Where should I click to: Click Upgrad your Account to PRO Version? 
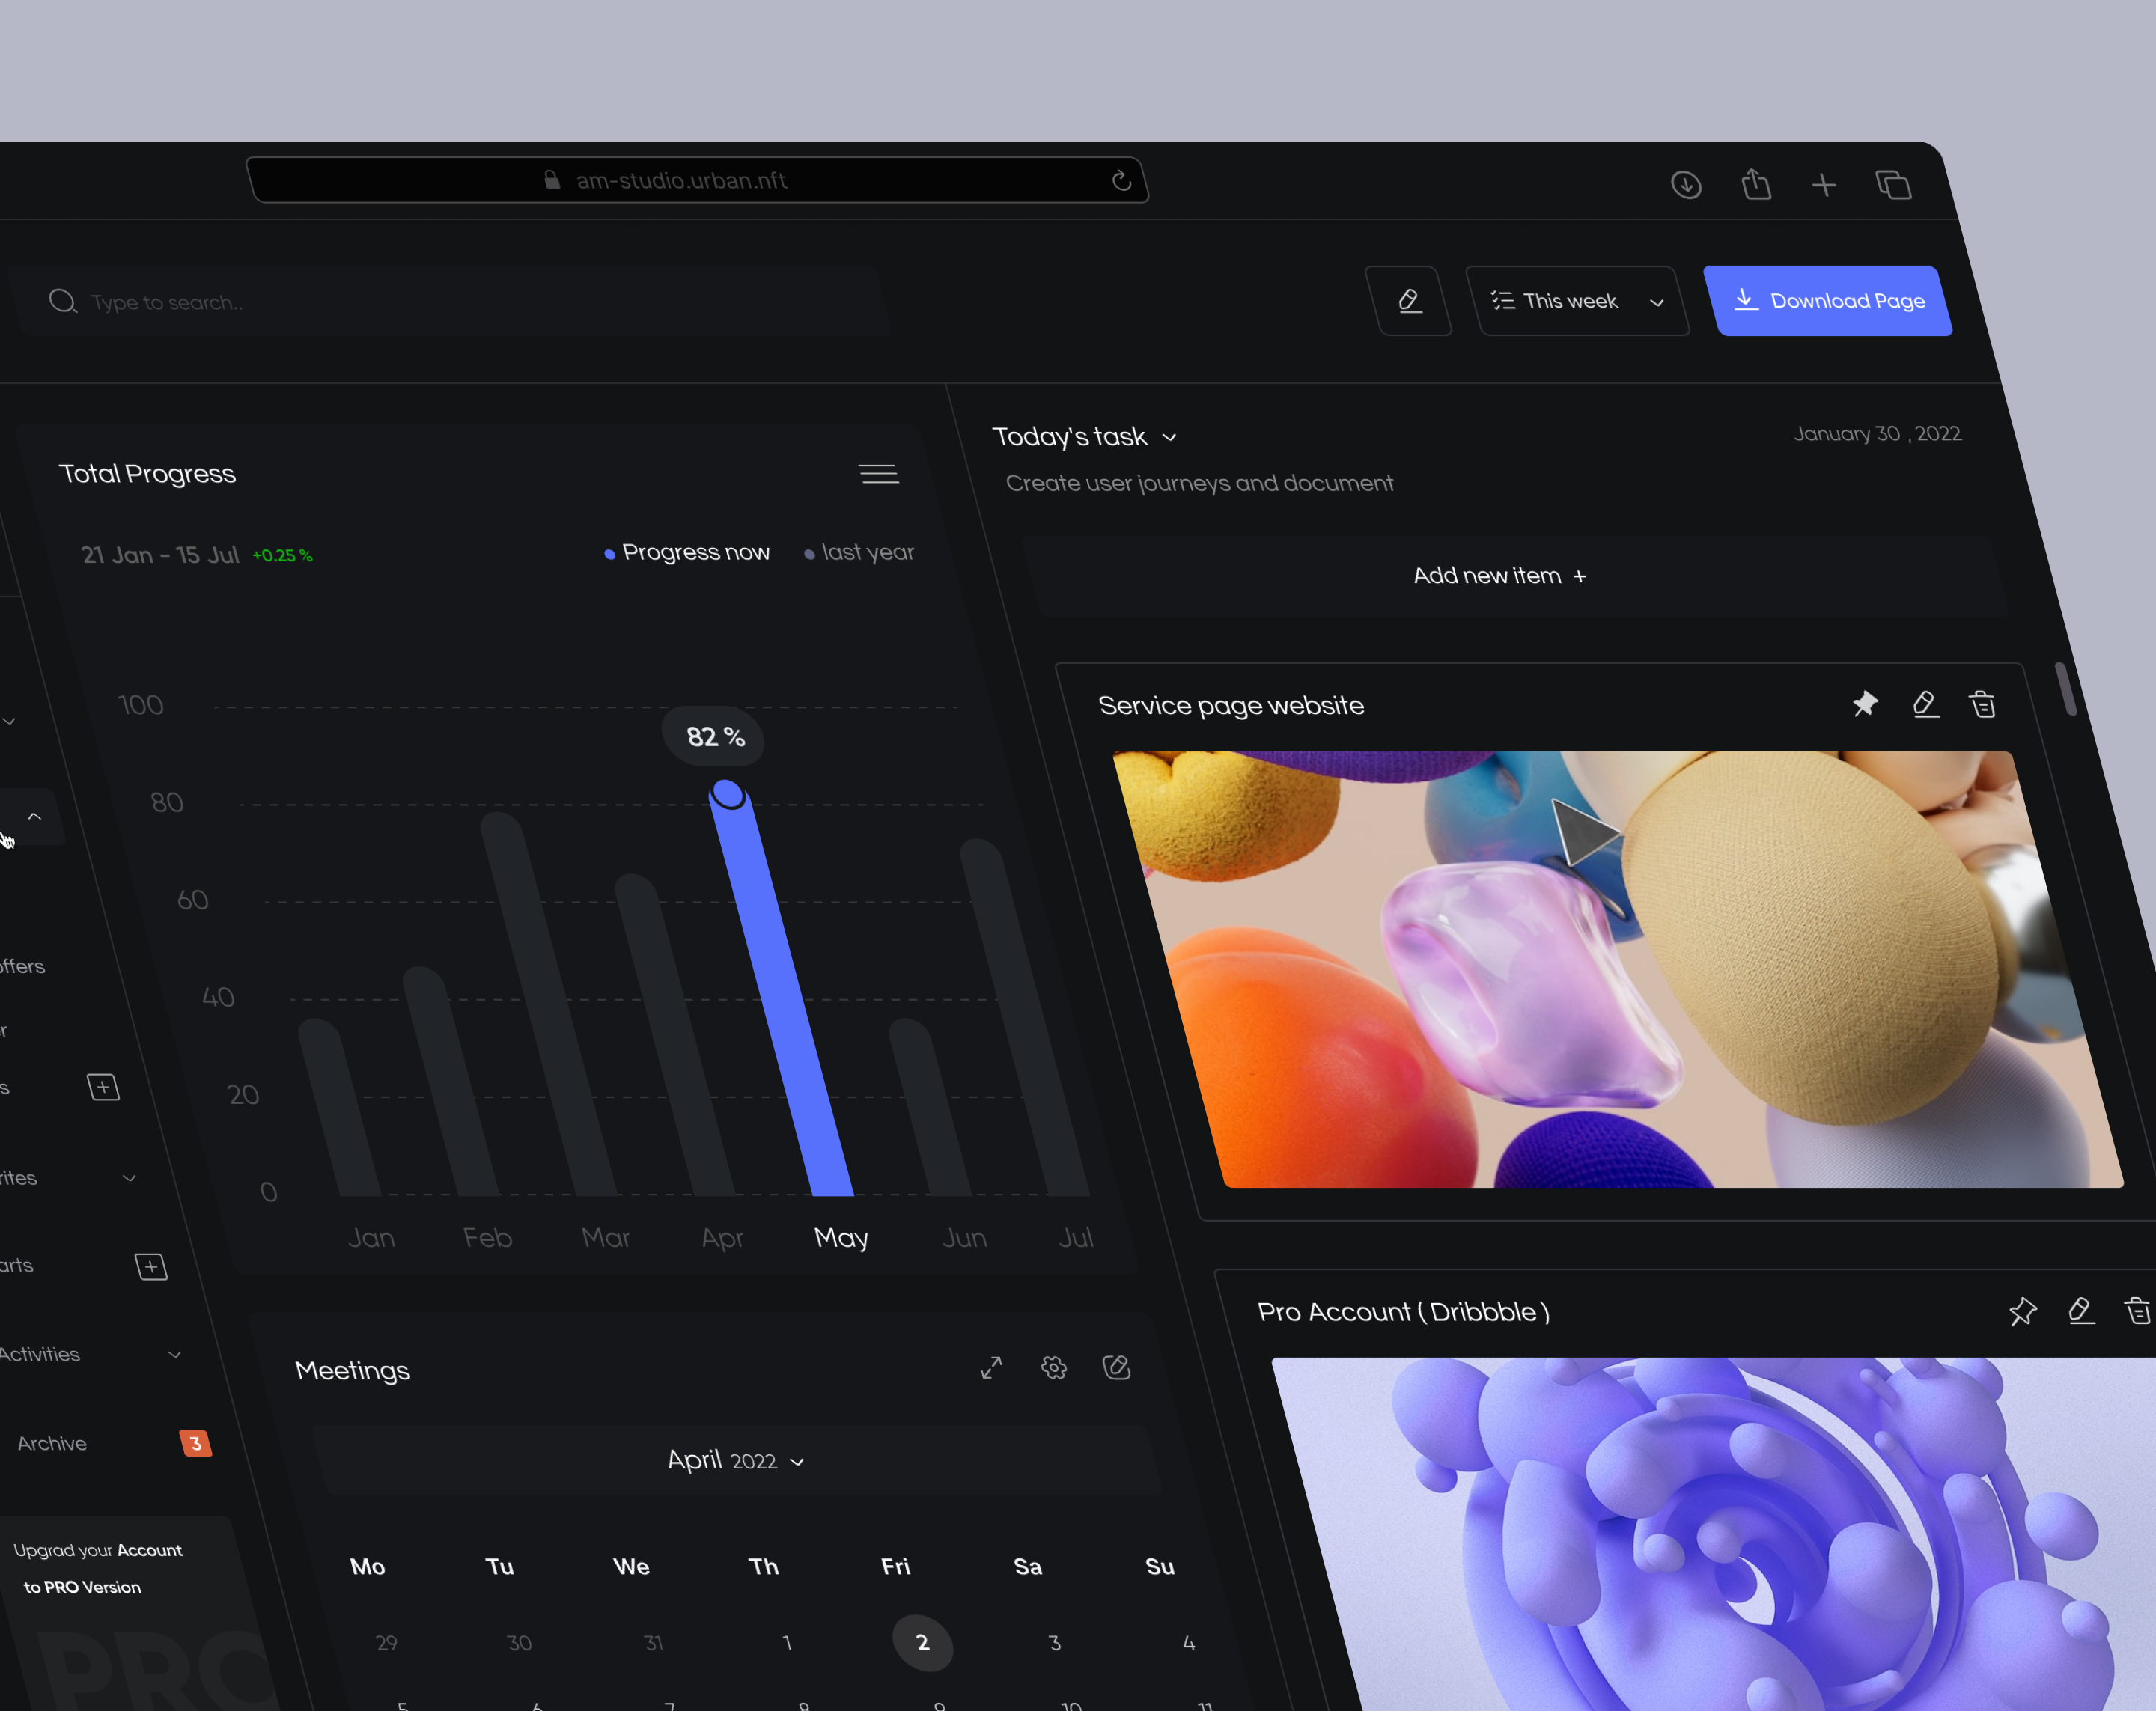pyautogui.click(x=97, y=1568)
